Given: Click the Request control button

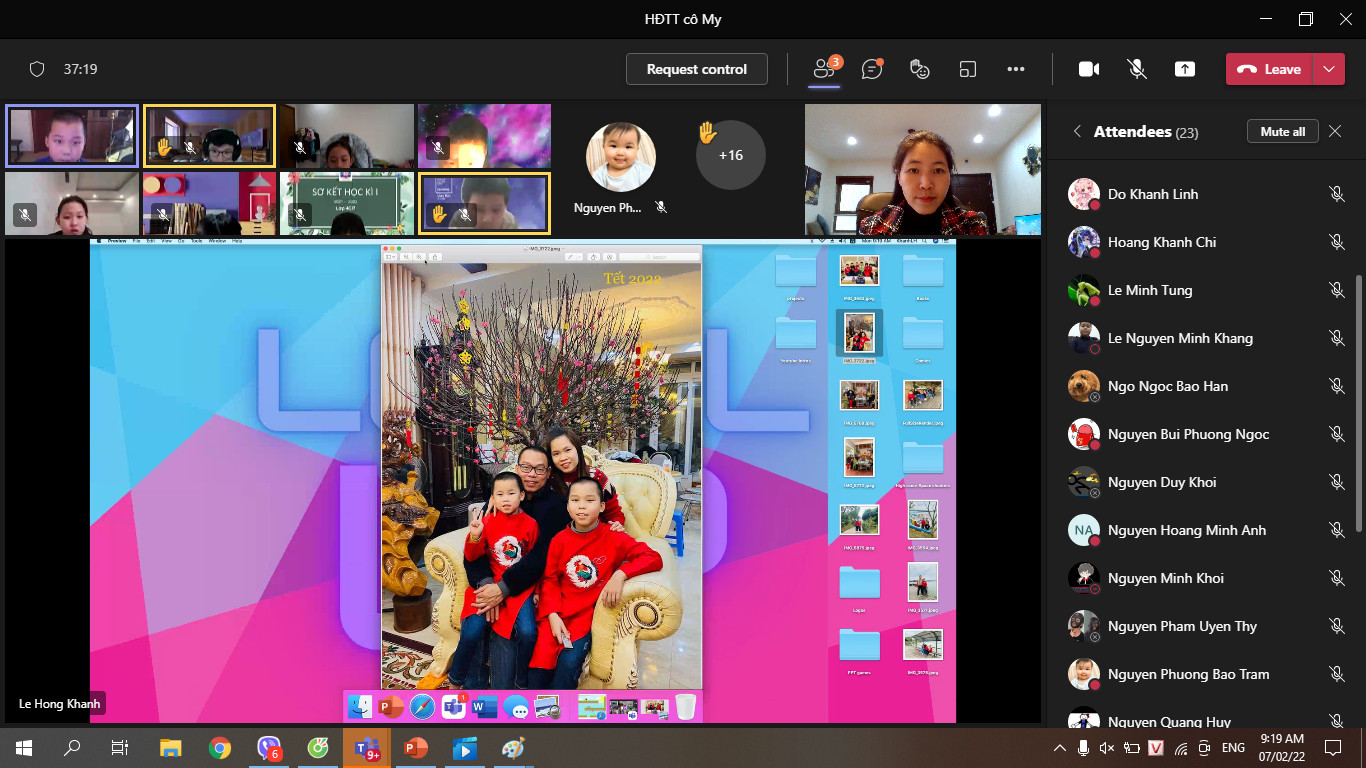Looking at the screenshot, I should (x=696, y=69).
